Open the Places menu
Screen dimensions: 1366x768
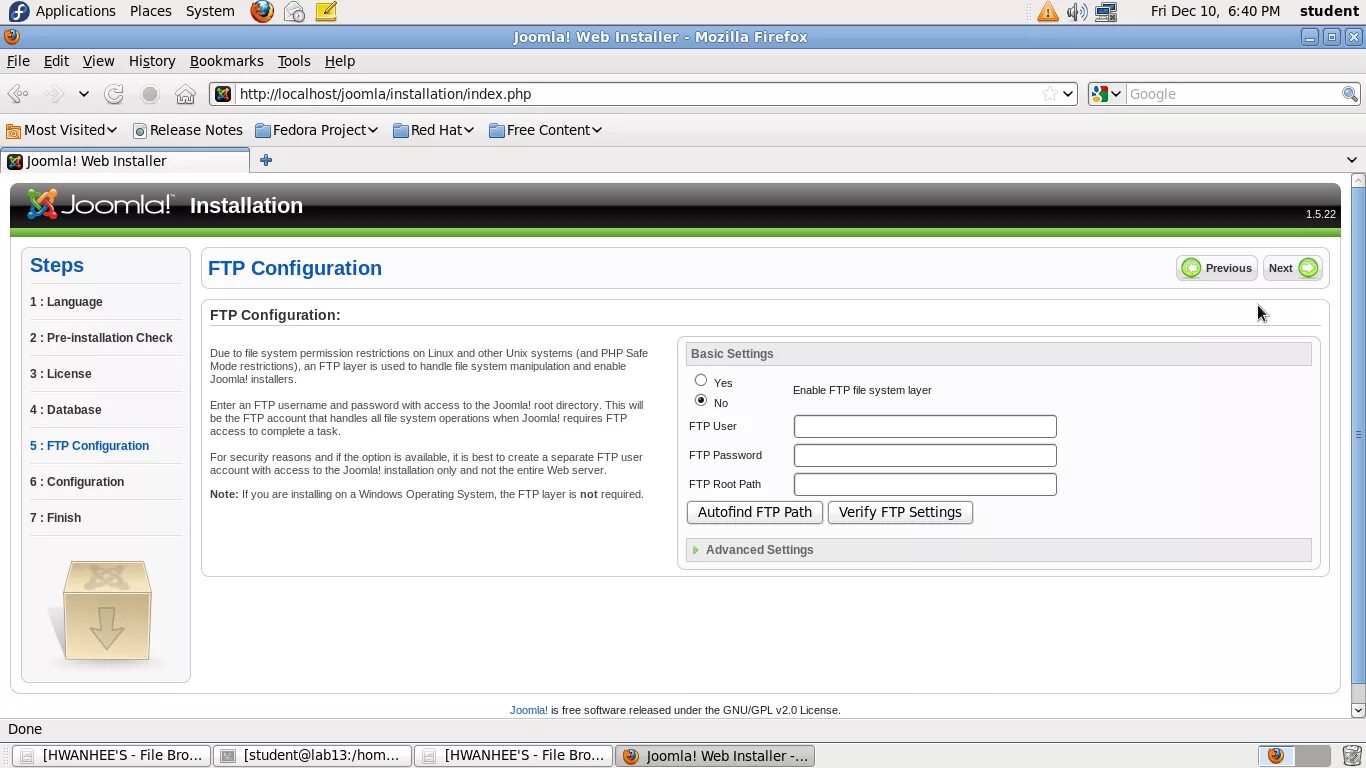click(x=150, y=11)
